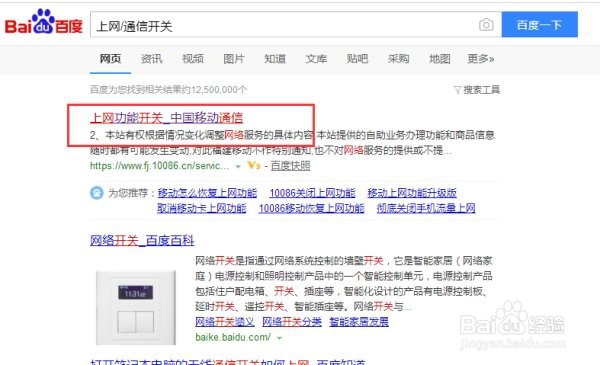Image resolution: width=600 pixels, height=365 pixels.
Task: Open suggestion 10086移动恢复上网功能
Action: click(311, 208)
